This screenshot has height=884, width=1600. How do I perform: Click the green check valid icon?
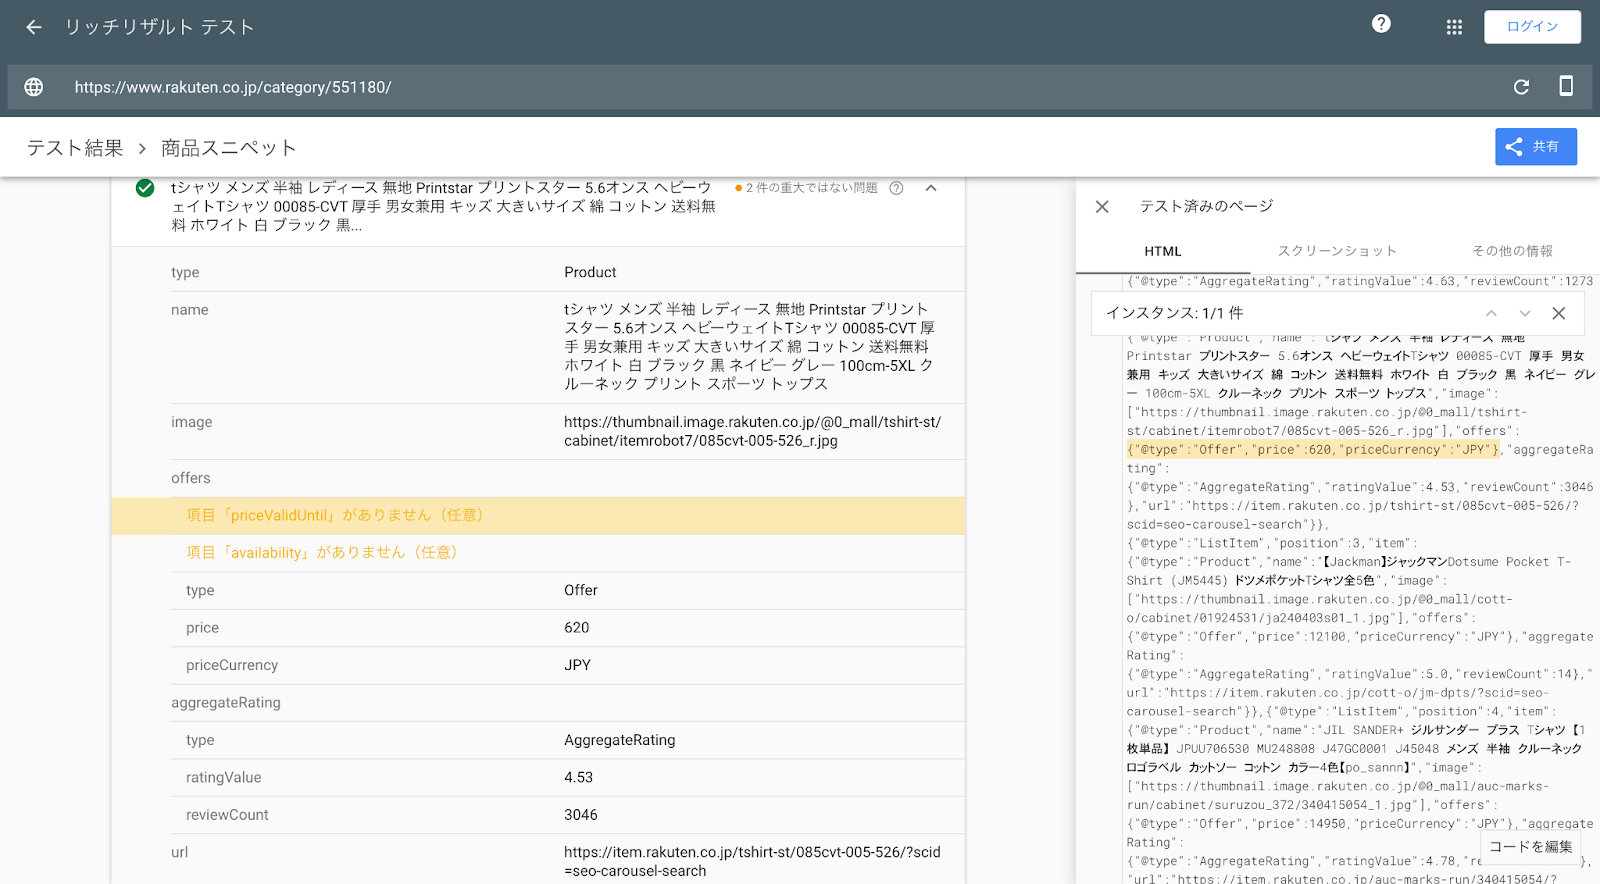tap(145, 188)
